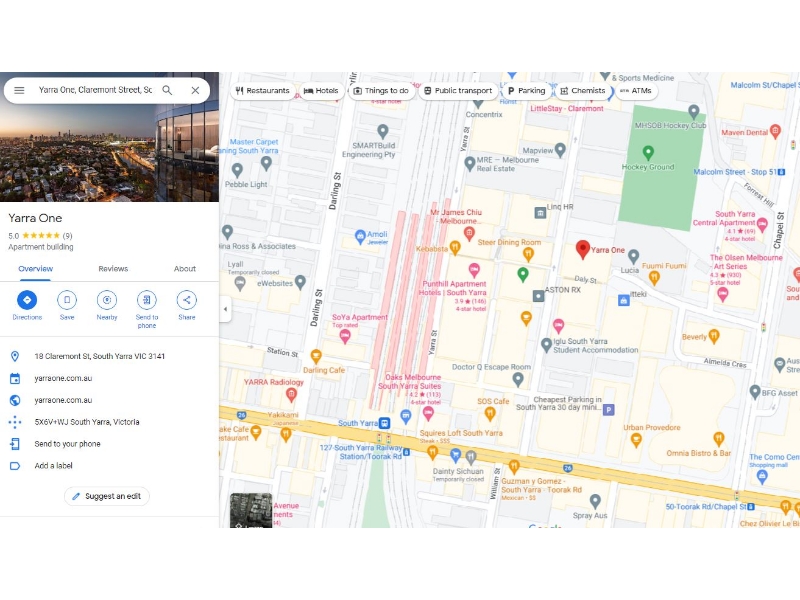Open the satellite layers thumbnail
Screen dimensions: 800x600
(x=250, y=510)
